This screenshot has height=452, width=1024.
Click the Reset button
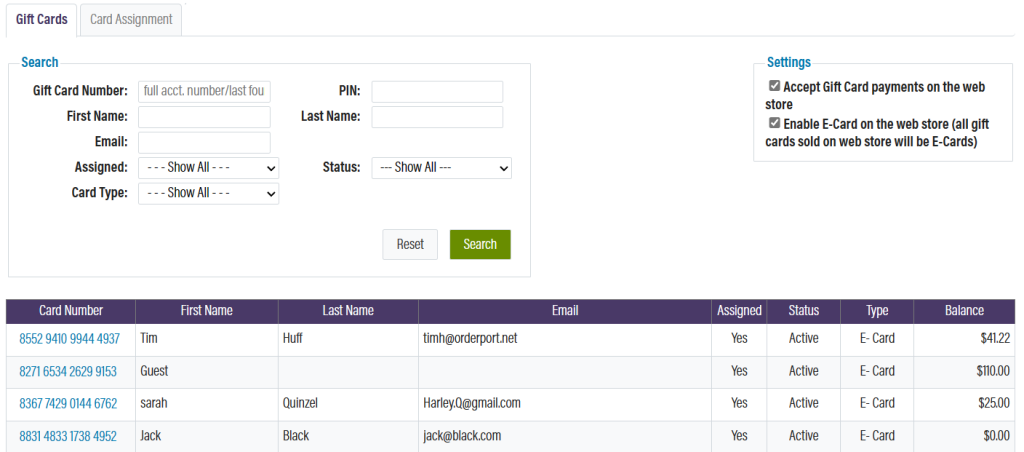410,244
